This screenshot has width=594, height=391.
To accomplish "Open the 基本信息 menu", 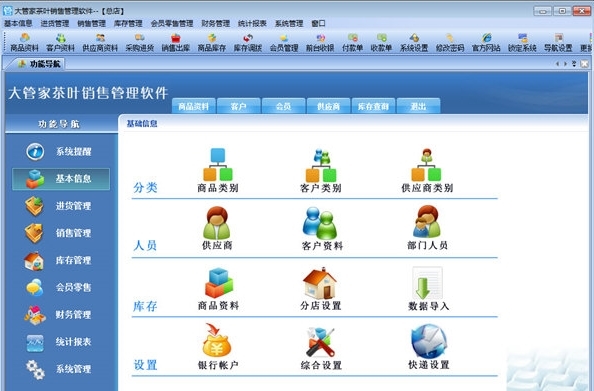I will coord(18,23).
